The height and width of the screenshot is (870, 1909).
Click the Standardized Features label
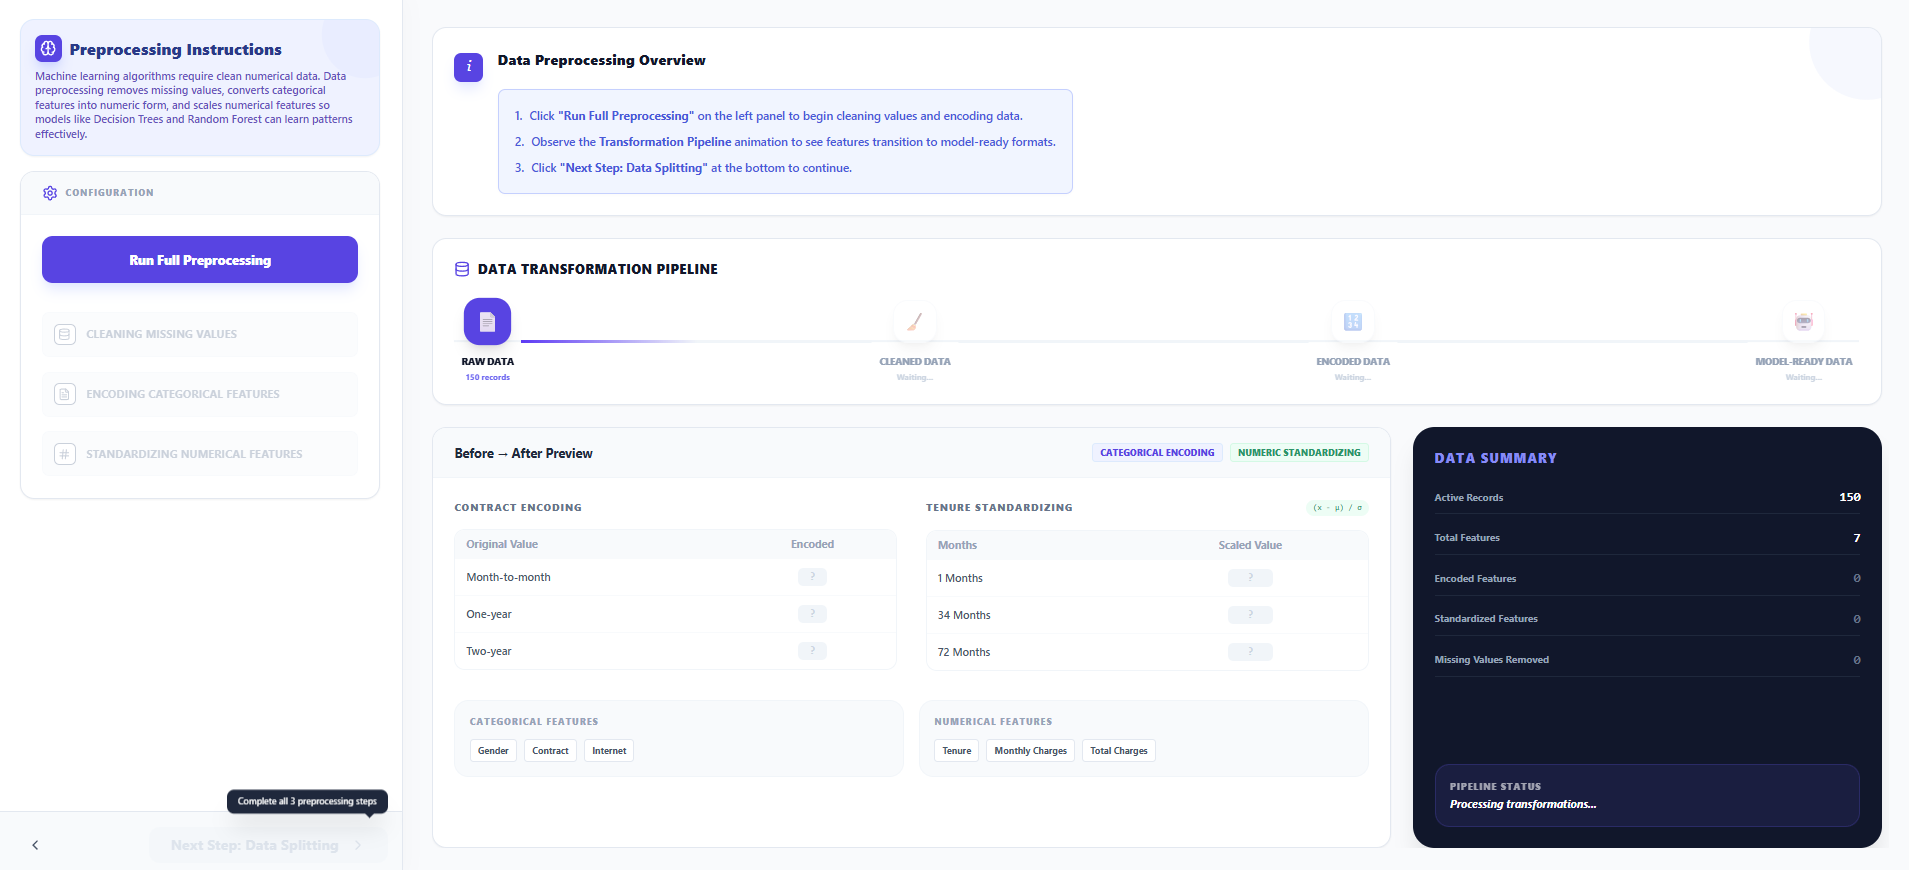click(1486, 619)
